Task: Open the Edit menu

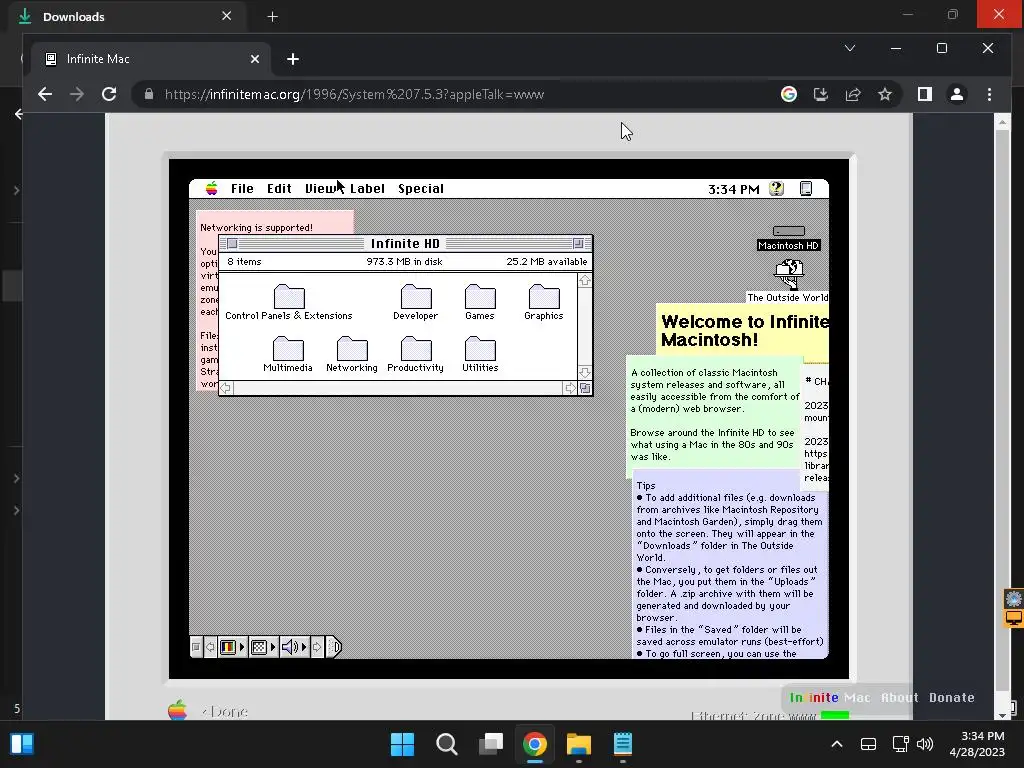Action: click(x=279, y=189)
